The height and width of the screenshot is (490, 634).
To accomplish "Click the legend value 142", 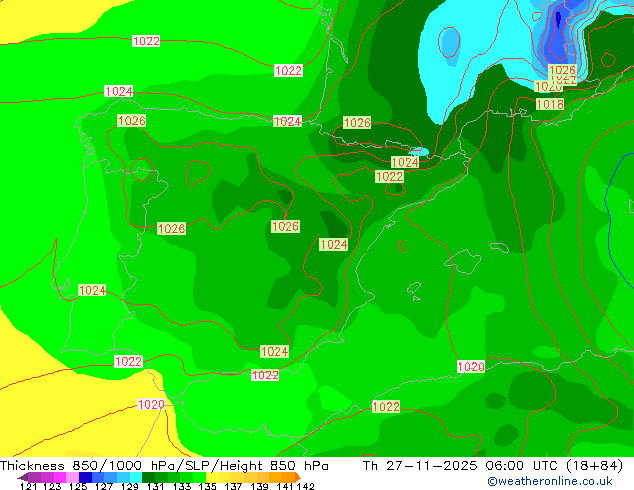I will (305, 486).
